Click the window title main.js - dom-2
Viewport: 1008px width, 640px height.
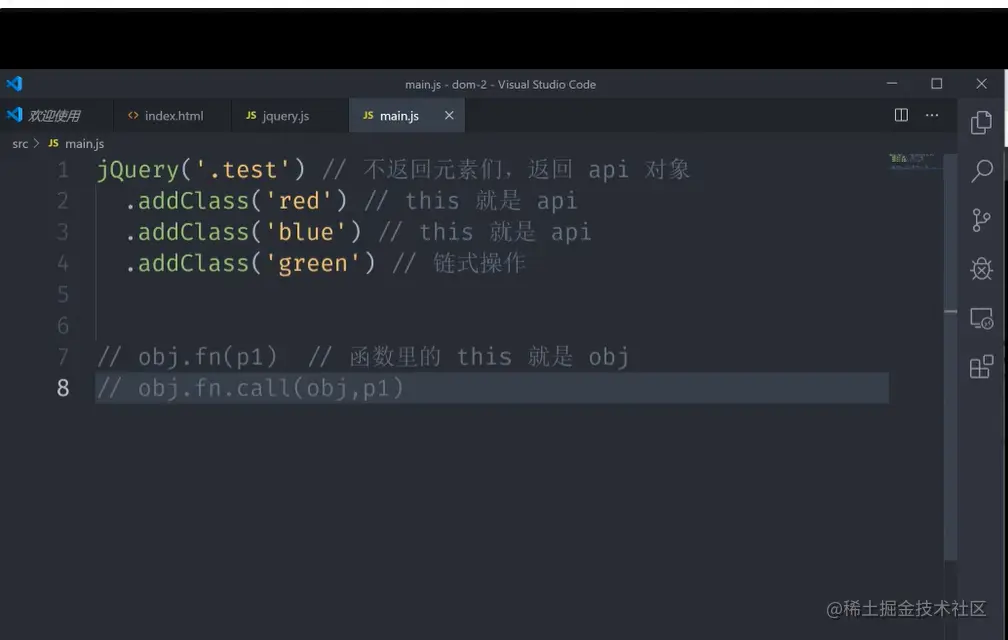point(500,84)
